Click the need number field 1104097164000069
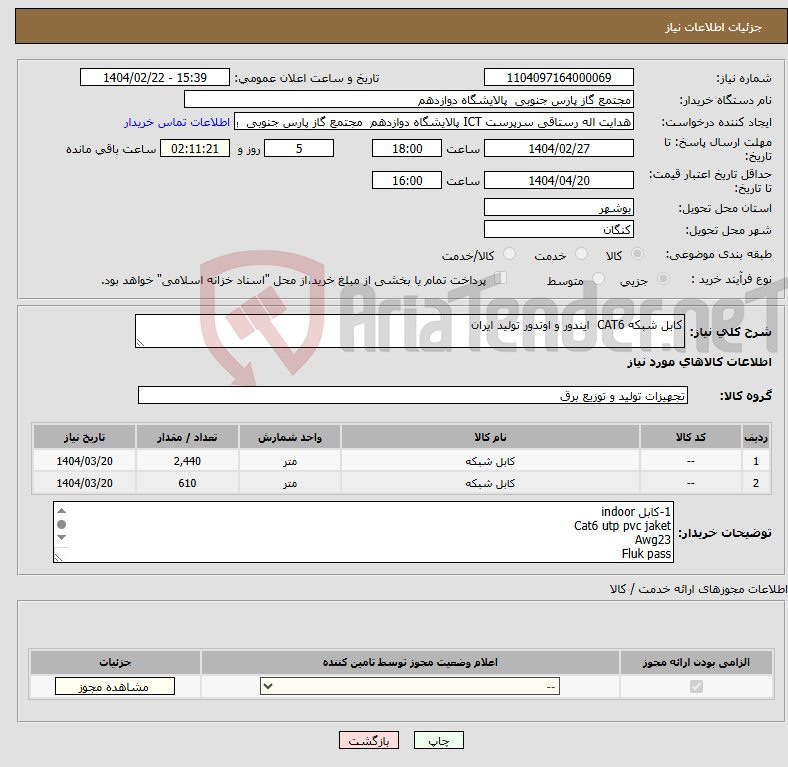The width and height of the screenshot is (788, 767). click(x=558, y=77)
